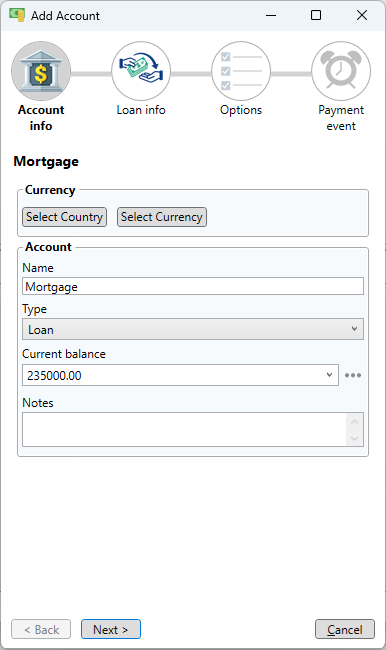Click the Add Account app icon in title bar

pyautogui.click(x=17, y=15)
